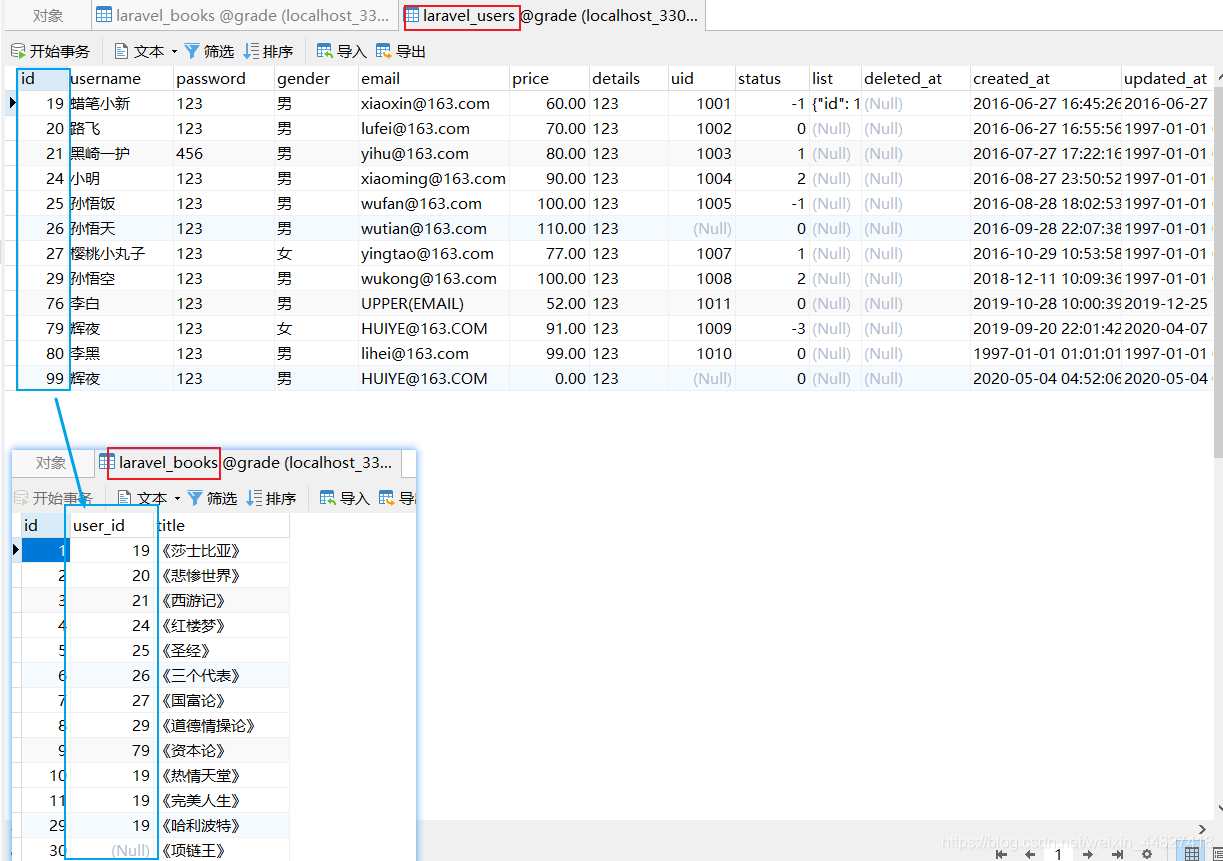This screenshot has width=1223, height=861.
Task: Select the username cell 黑崎一护
Action: 121,153
